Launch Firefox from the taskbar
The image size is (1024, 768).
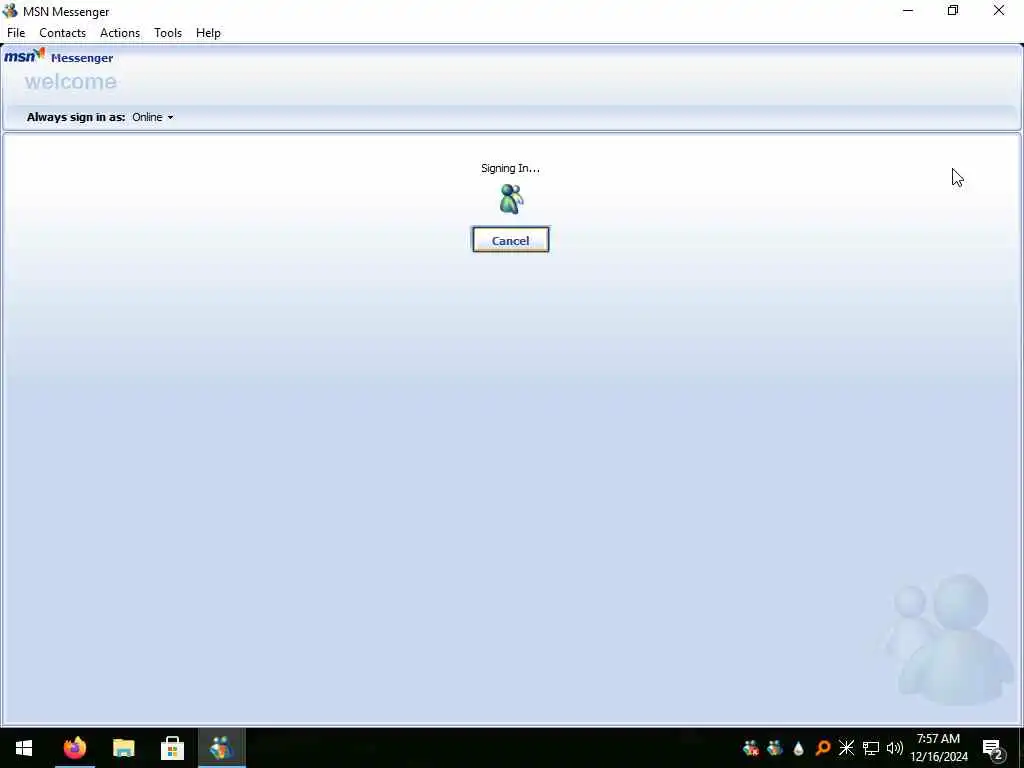74,748
